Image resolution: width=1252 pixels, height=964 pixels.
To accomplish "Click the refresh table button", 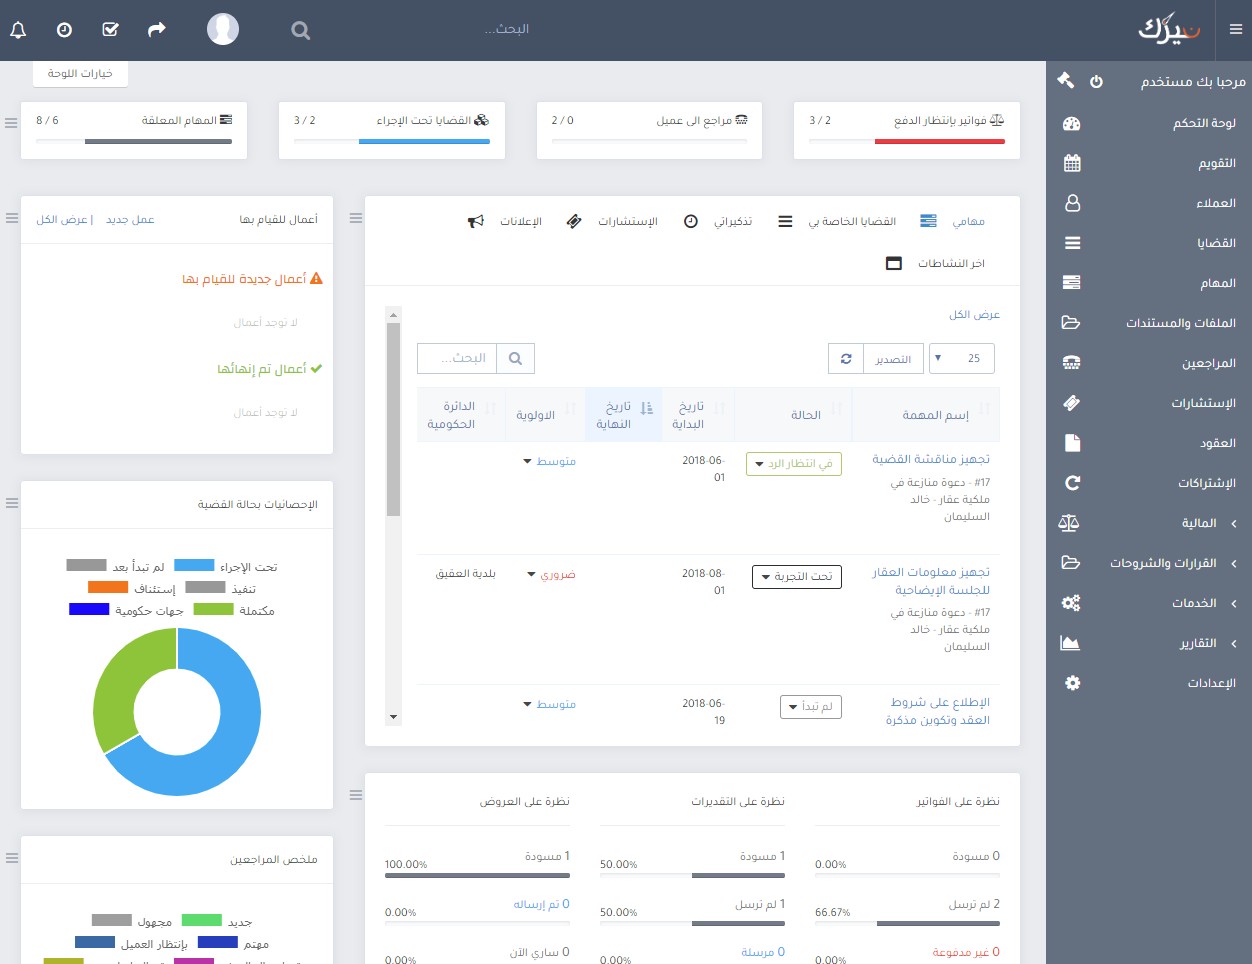I will coord(846,358).
